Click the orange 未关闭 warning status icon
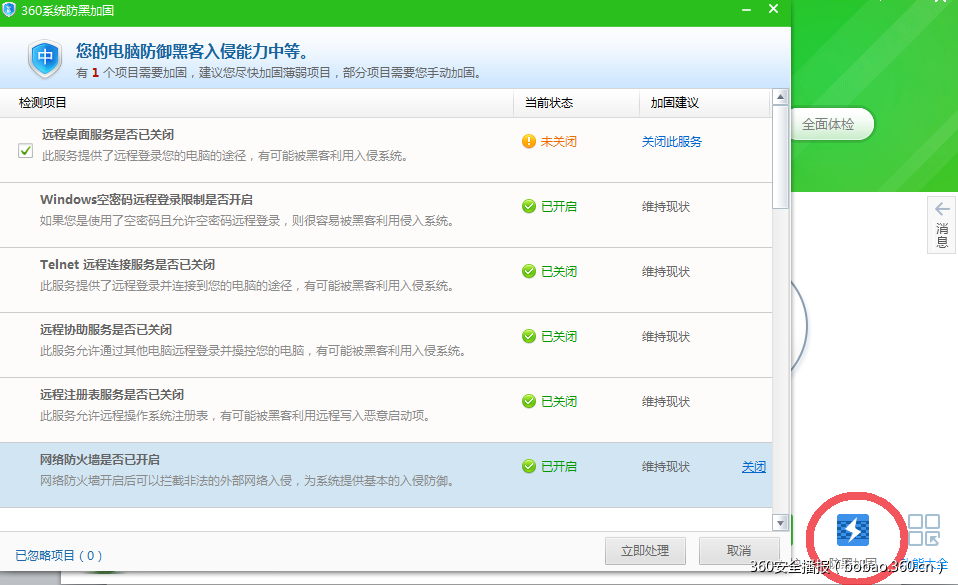 pos(529,141)
